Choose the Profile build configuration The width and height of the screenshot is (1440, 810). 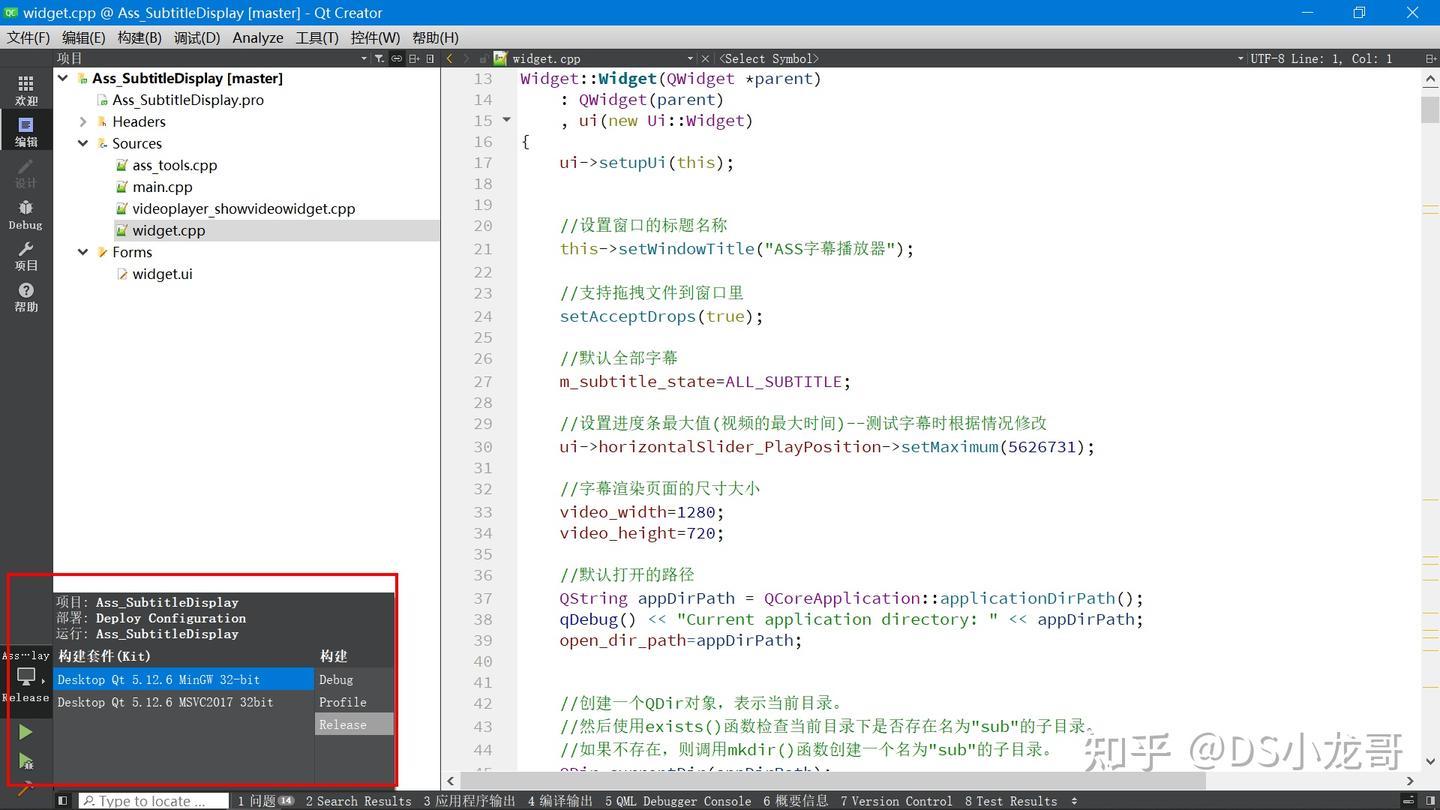(x=354, y=703)
